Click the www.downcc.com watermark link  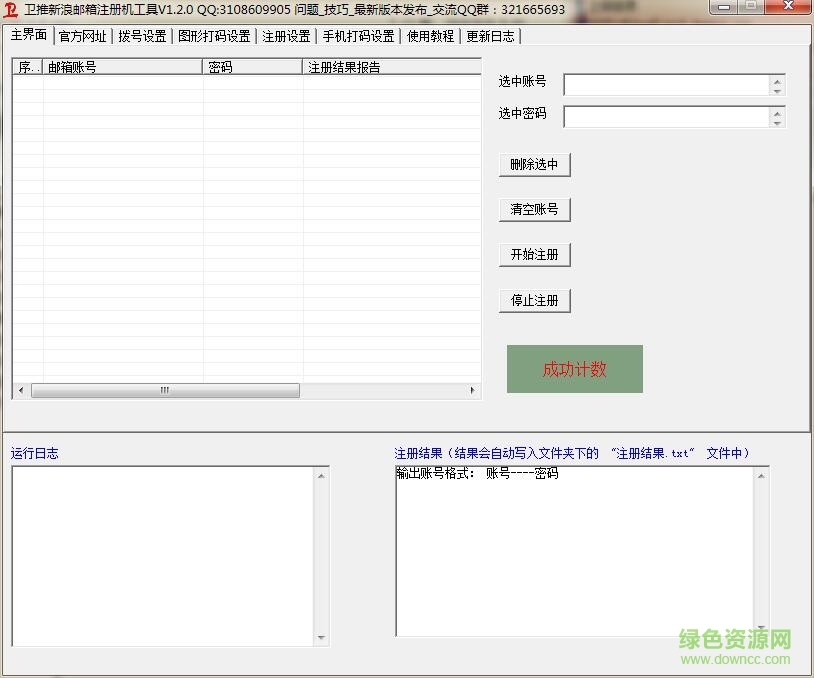click(x=736, y=660)
